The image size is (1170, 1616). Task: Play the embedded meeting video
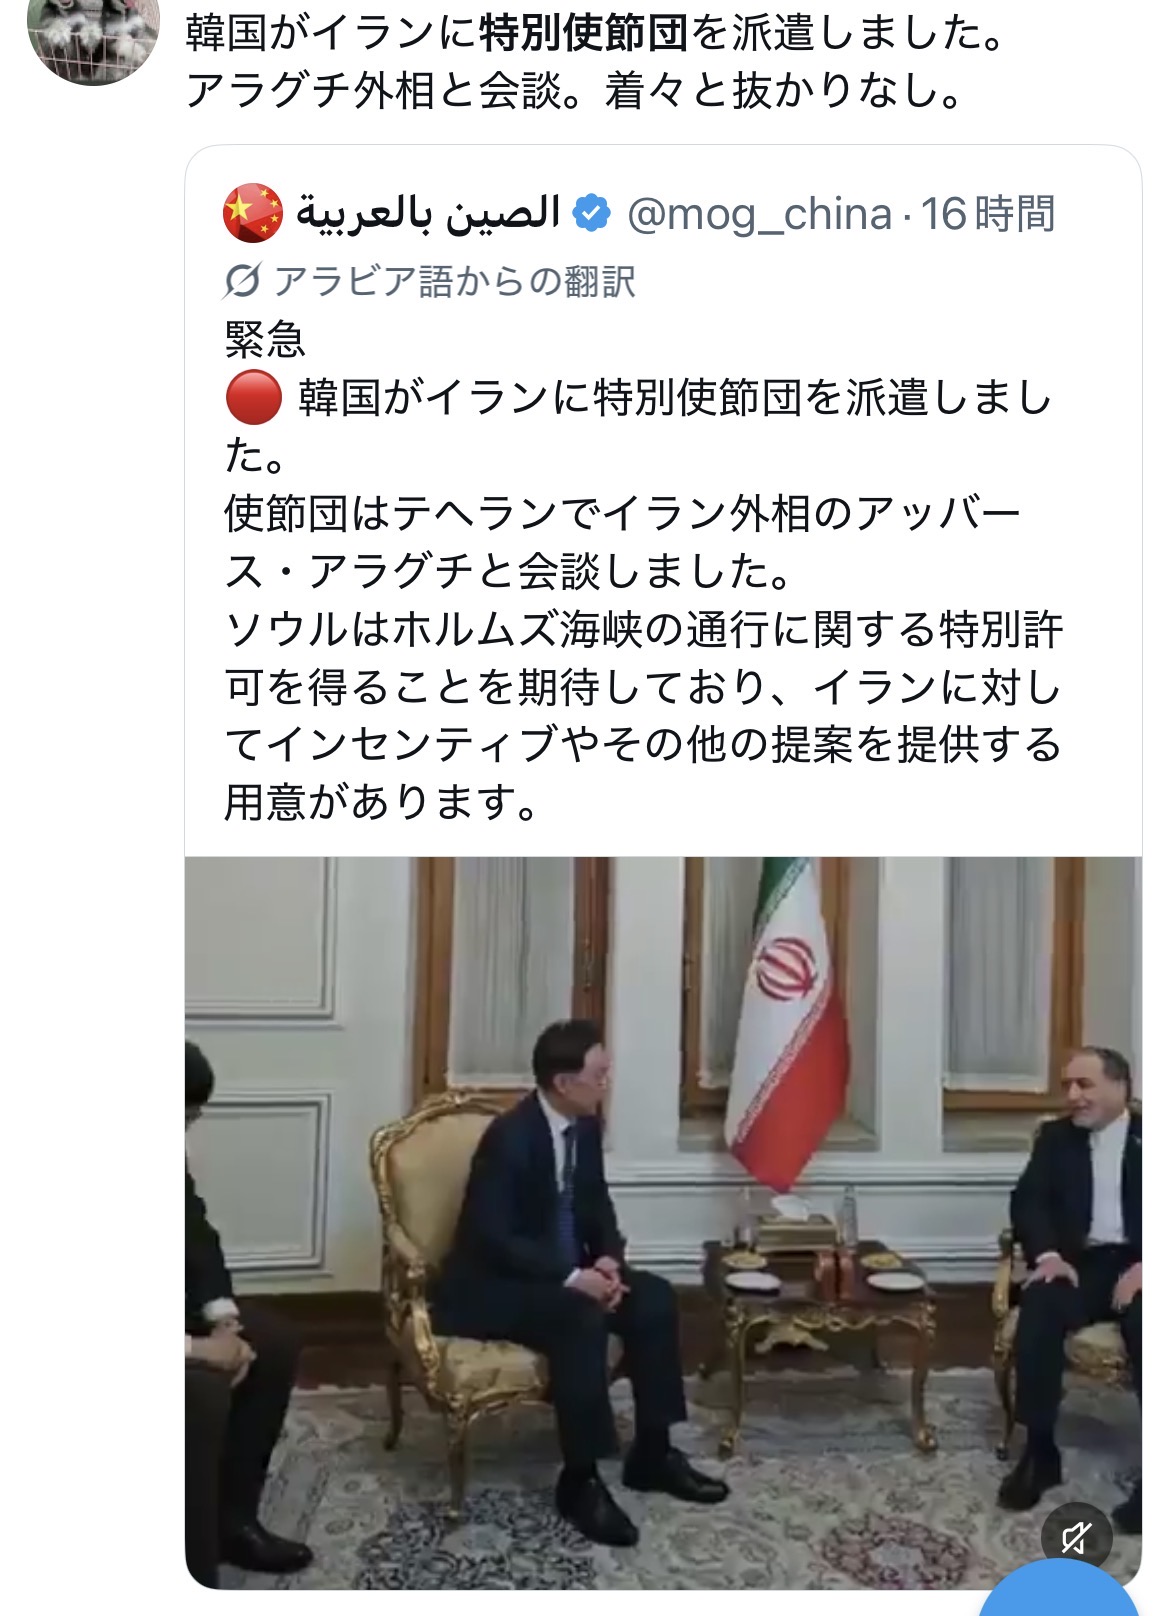coord(663,1222)
